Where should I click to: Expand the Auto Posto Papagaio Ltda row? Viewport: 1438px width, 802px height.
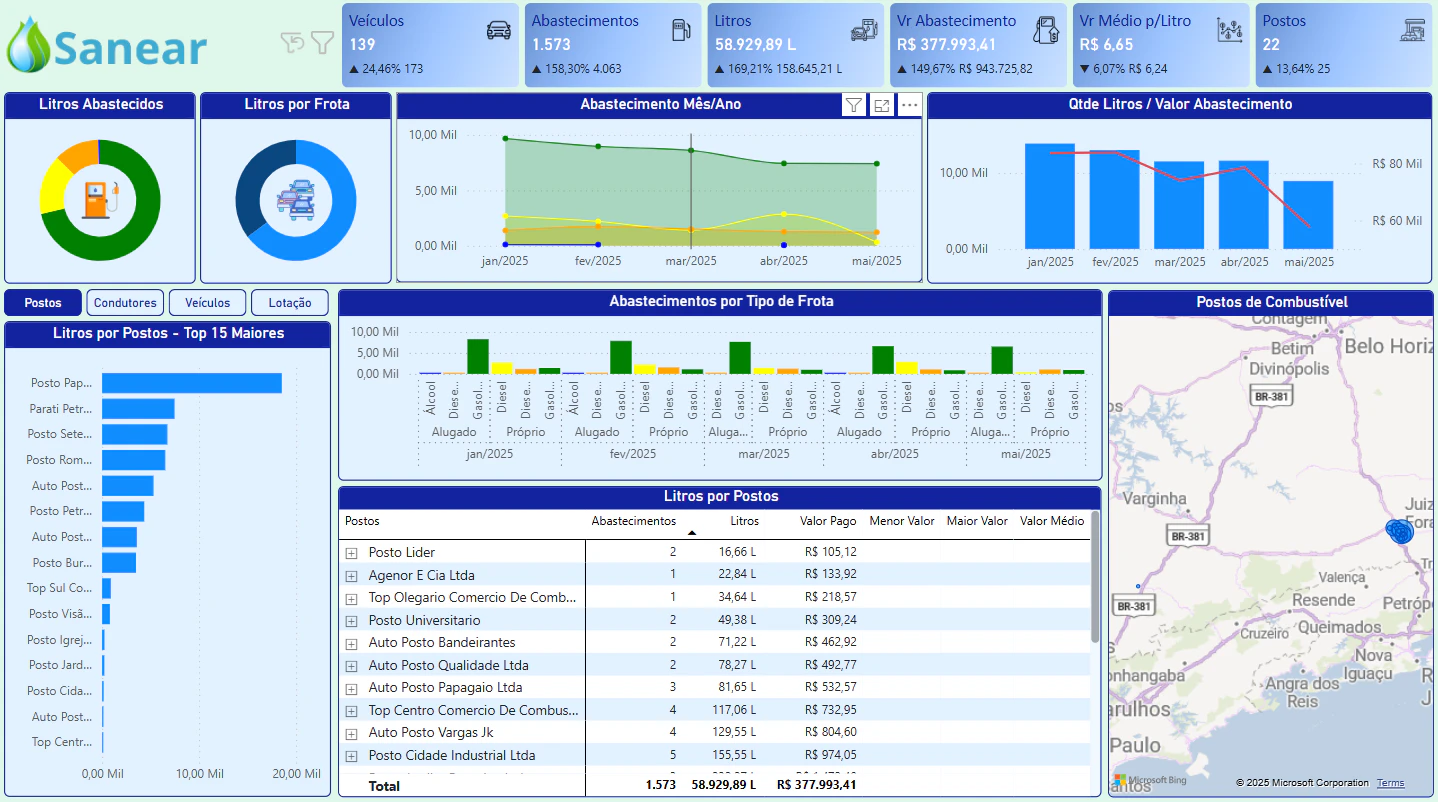[351, 688]
